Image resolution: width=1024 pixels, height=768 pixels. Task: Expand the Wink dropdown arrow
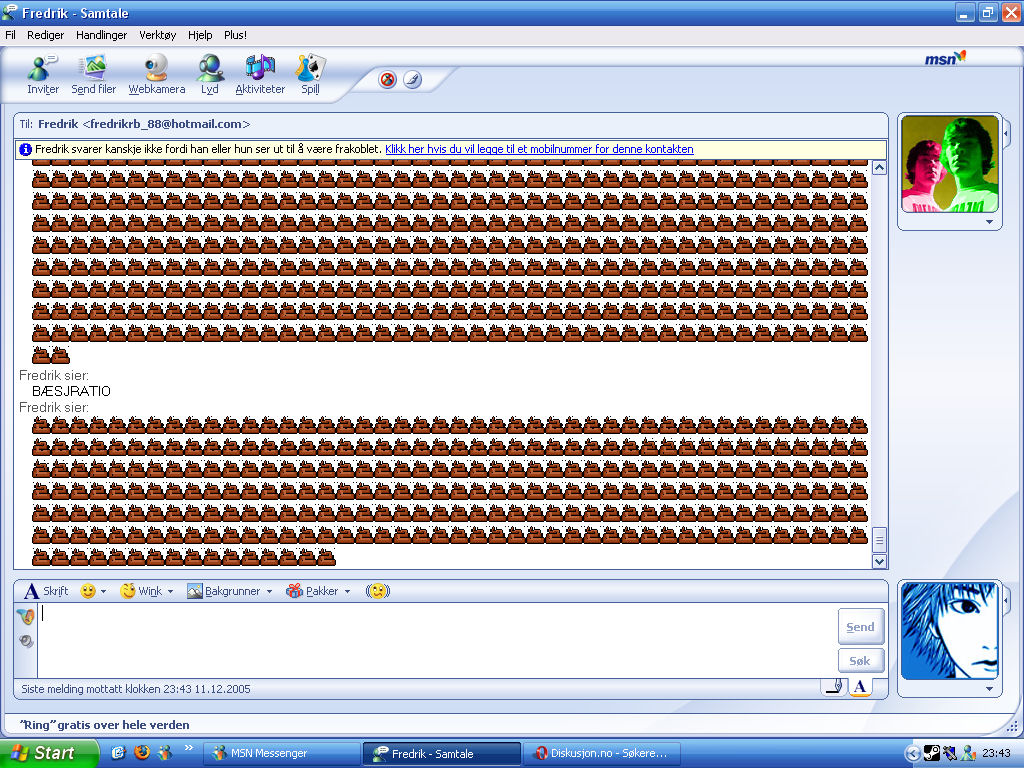pyautogui.click(x=170, y=592)
